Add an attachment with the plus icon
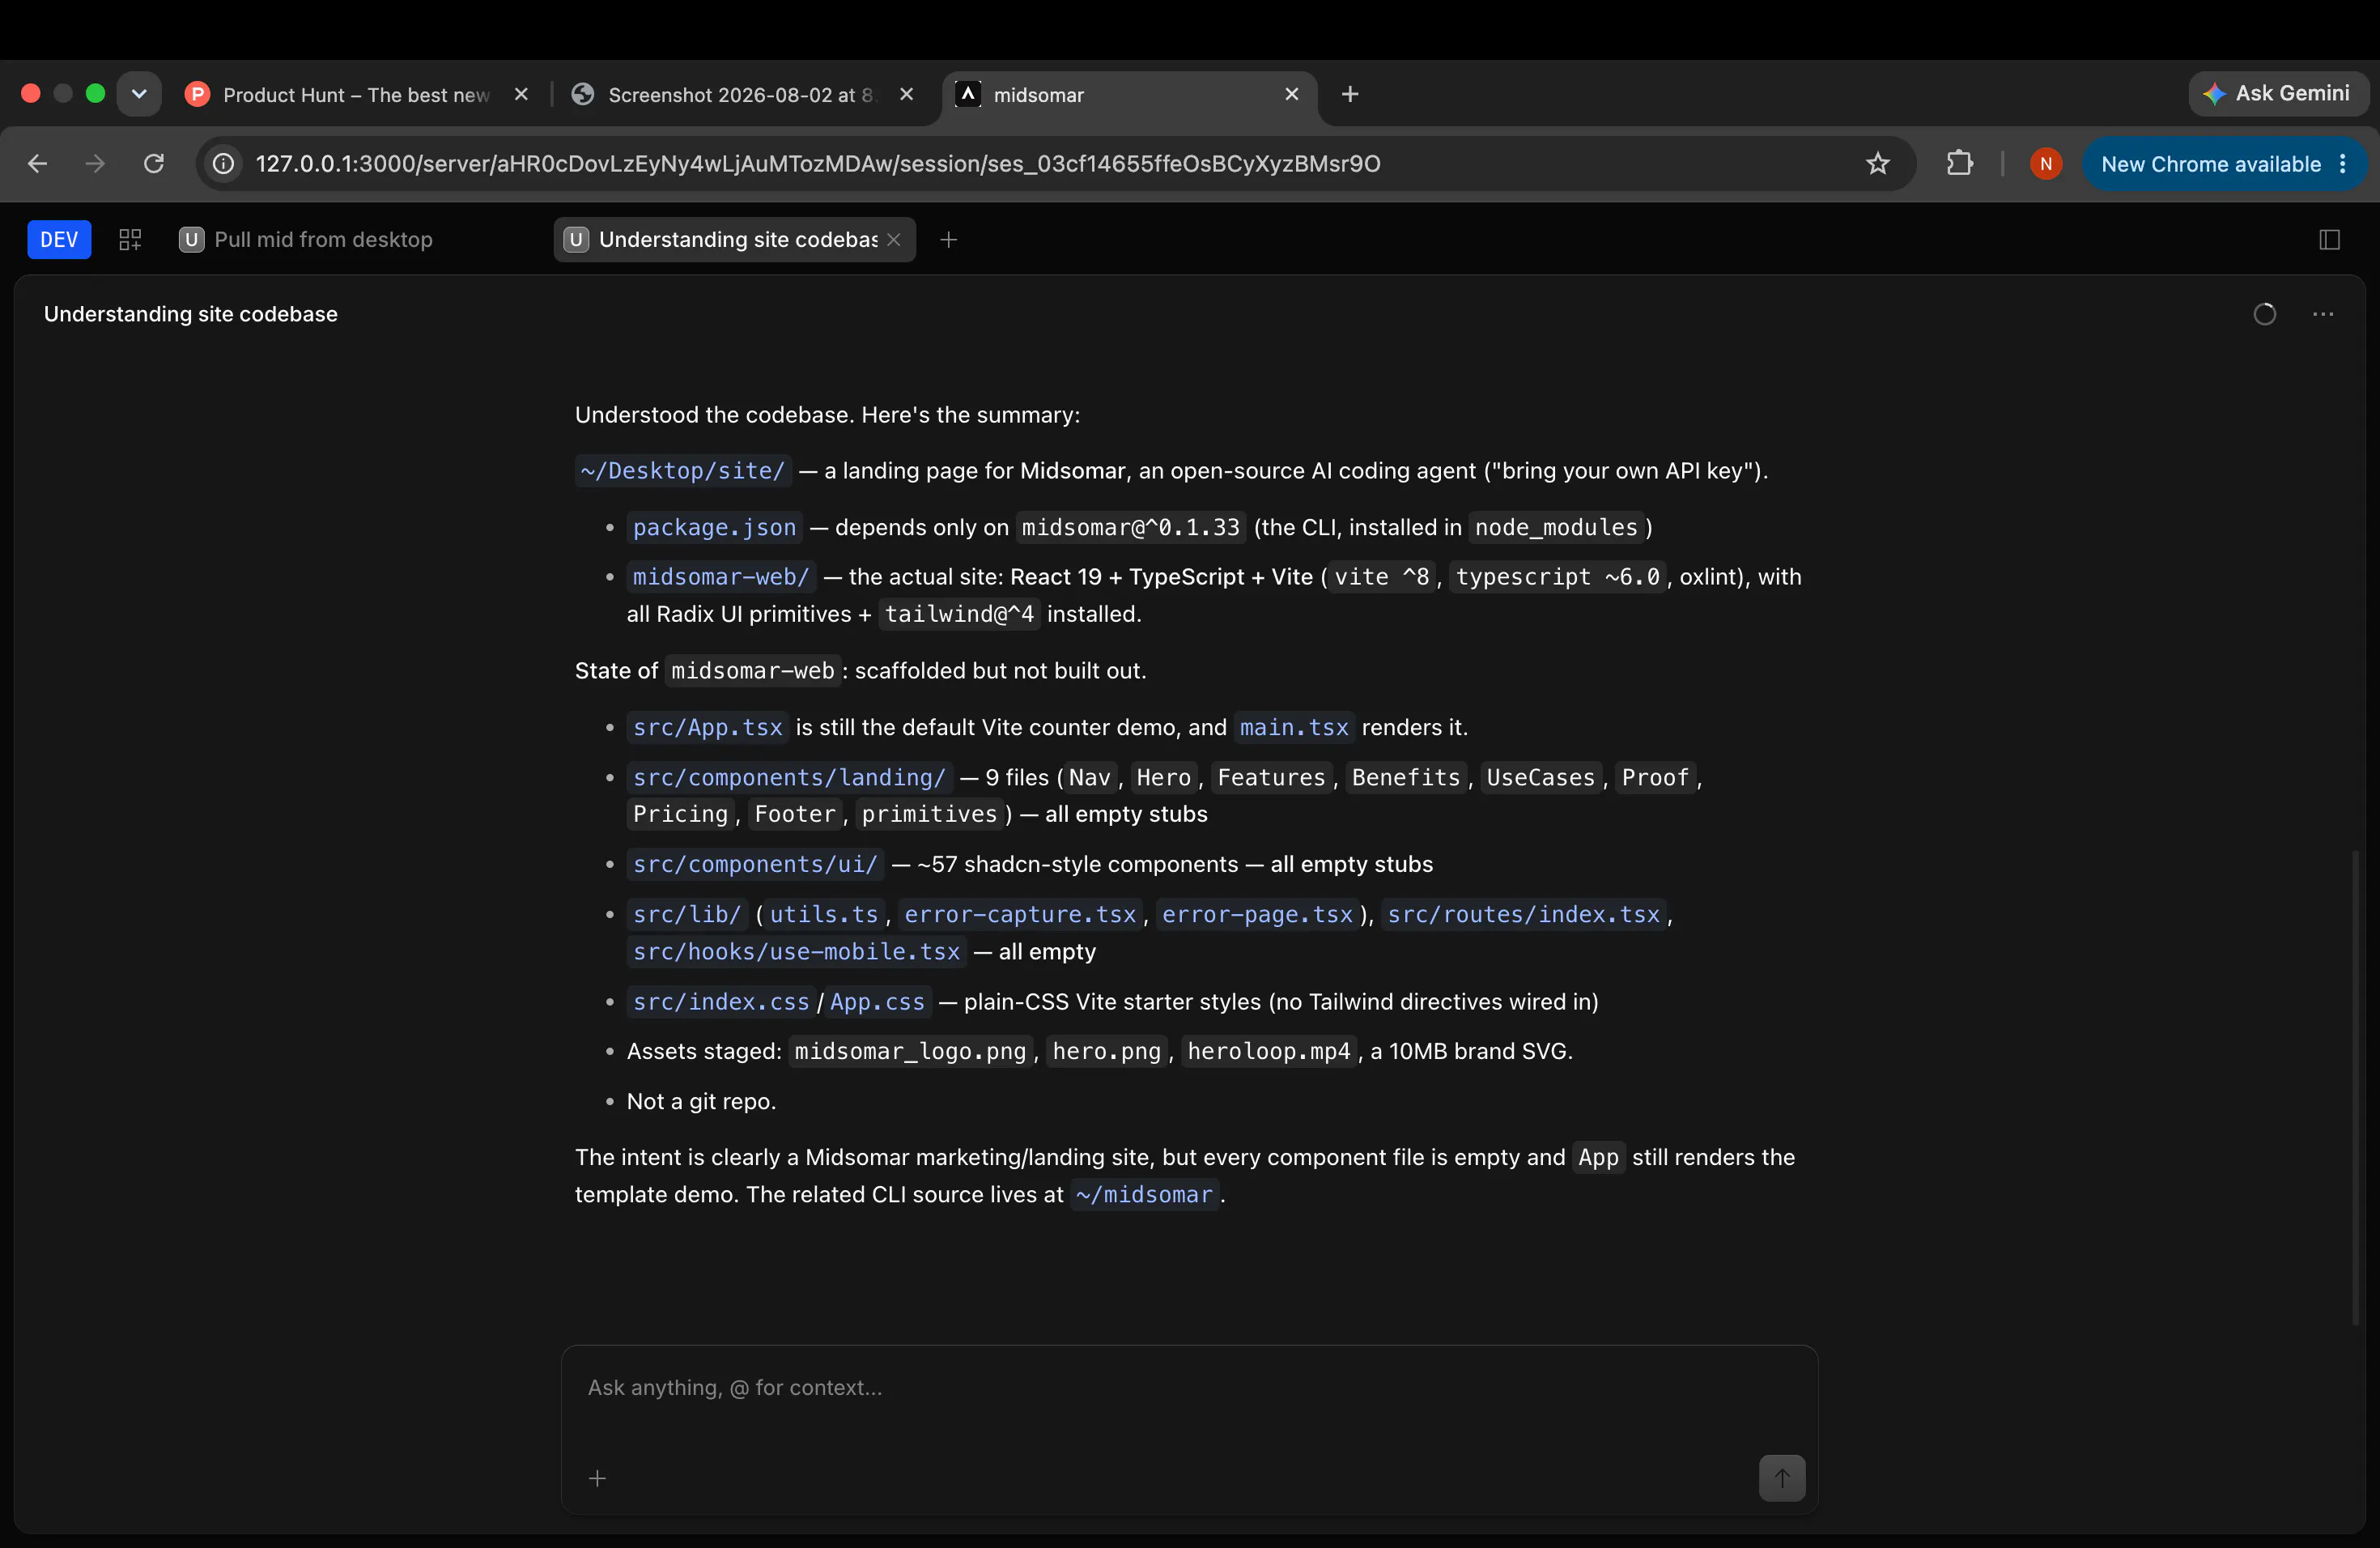Image resolution: width=2380 pixels, height=1548 pixels. [597, 1478]
